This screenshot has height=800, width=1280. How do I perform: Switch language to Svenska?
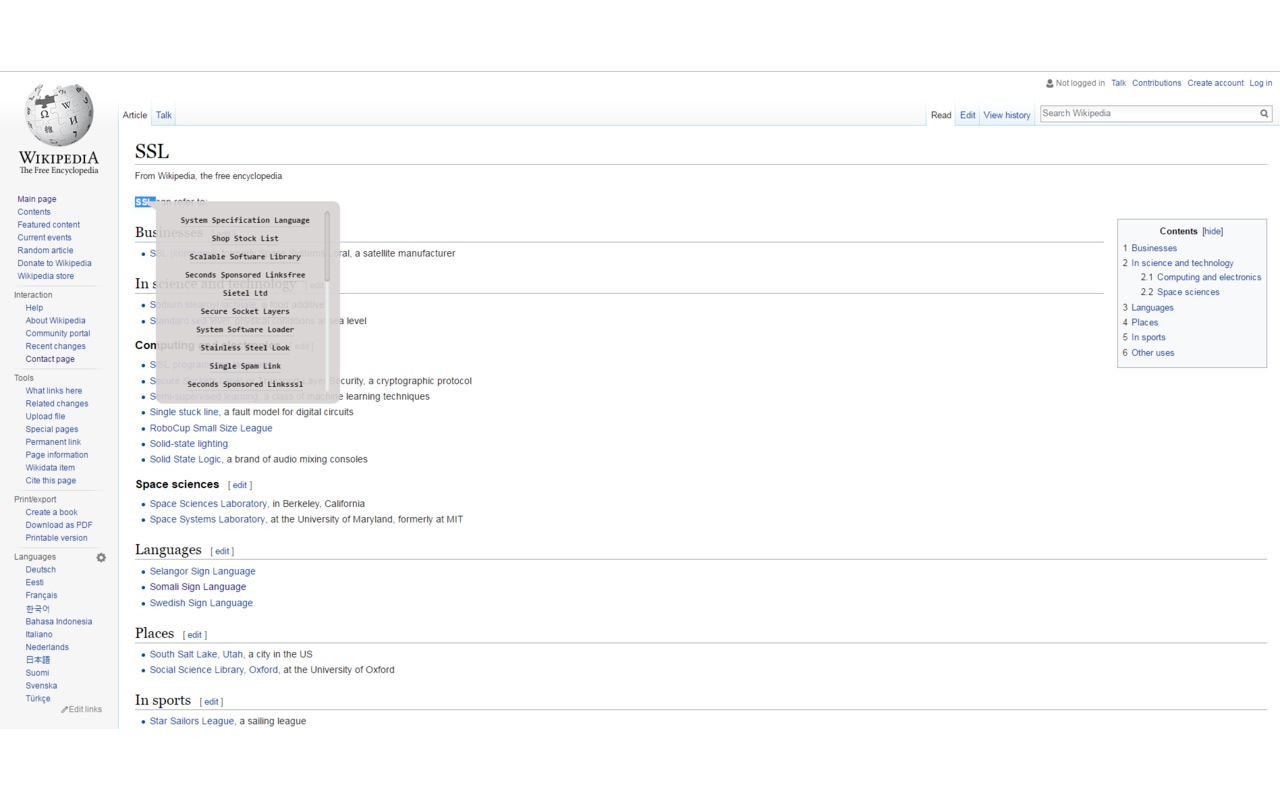[x=41, y=686]
